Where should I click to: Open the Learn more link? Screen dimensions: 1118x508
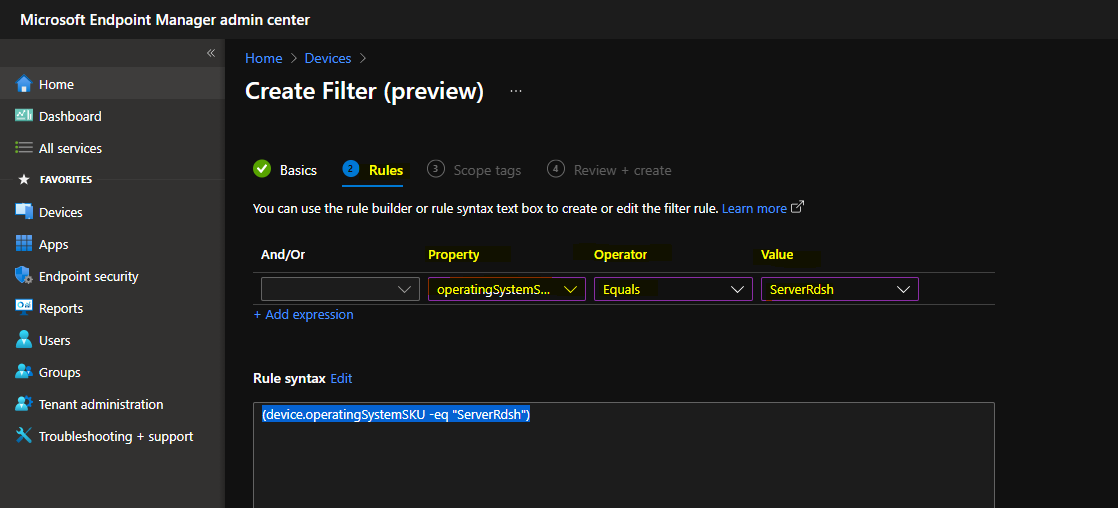[754, 208]
